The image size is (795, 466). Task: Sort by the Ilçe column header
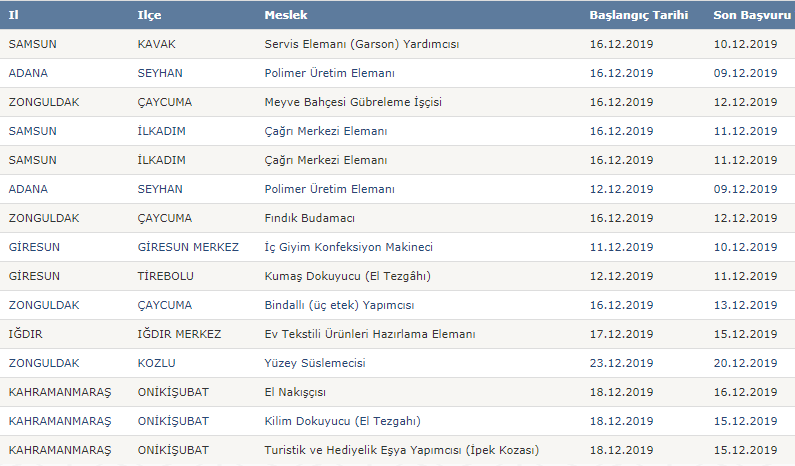(149, 15)
